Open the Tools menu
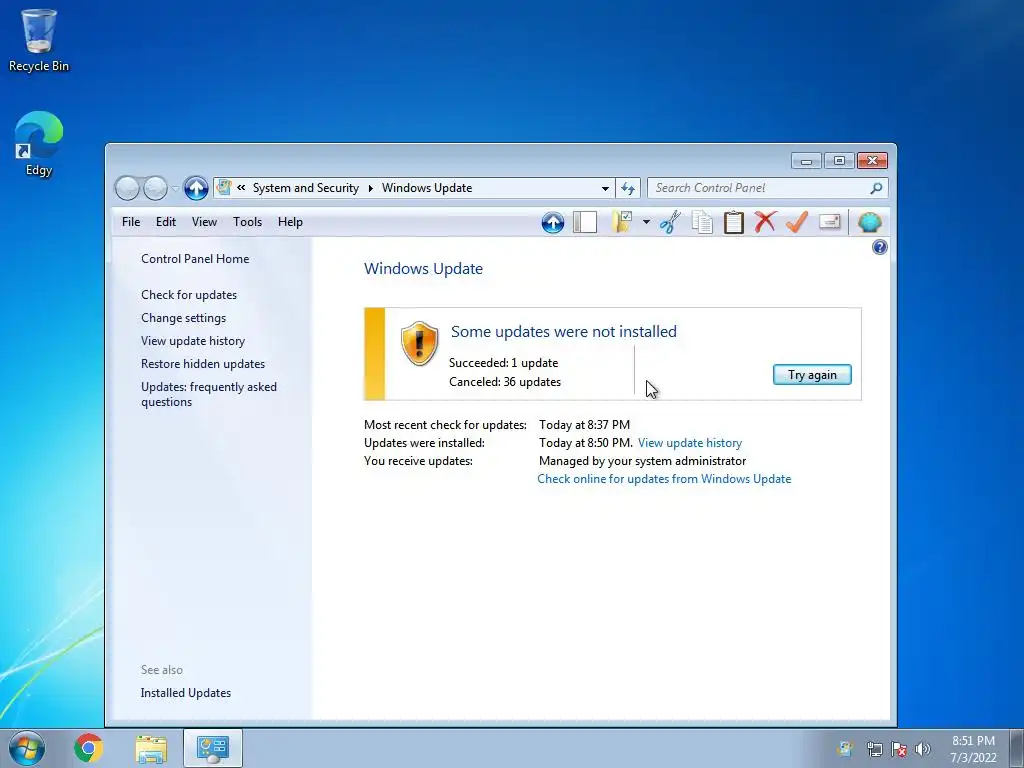Image resolution: width=1024 pixels, height=768 pixels. click(x=248, y=222)
